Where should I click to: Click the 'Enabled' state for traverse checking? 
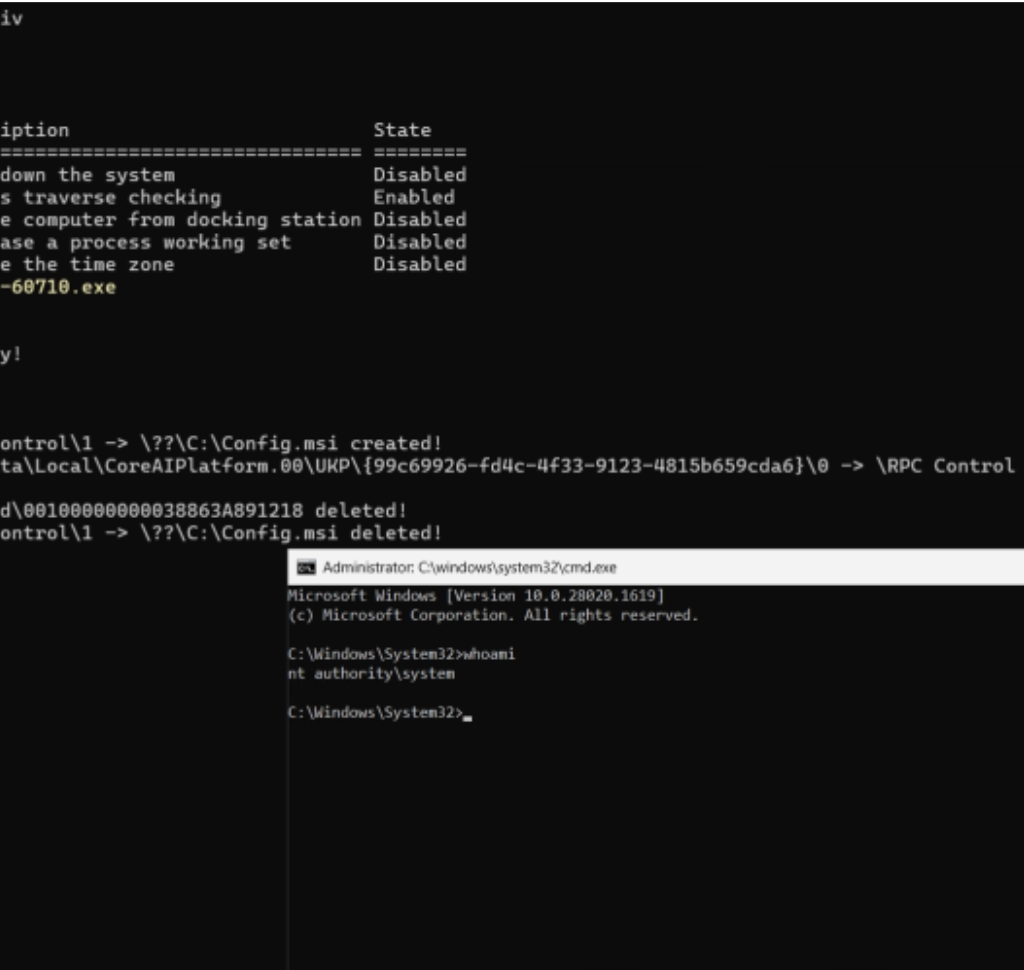coord(413,197)
